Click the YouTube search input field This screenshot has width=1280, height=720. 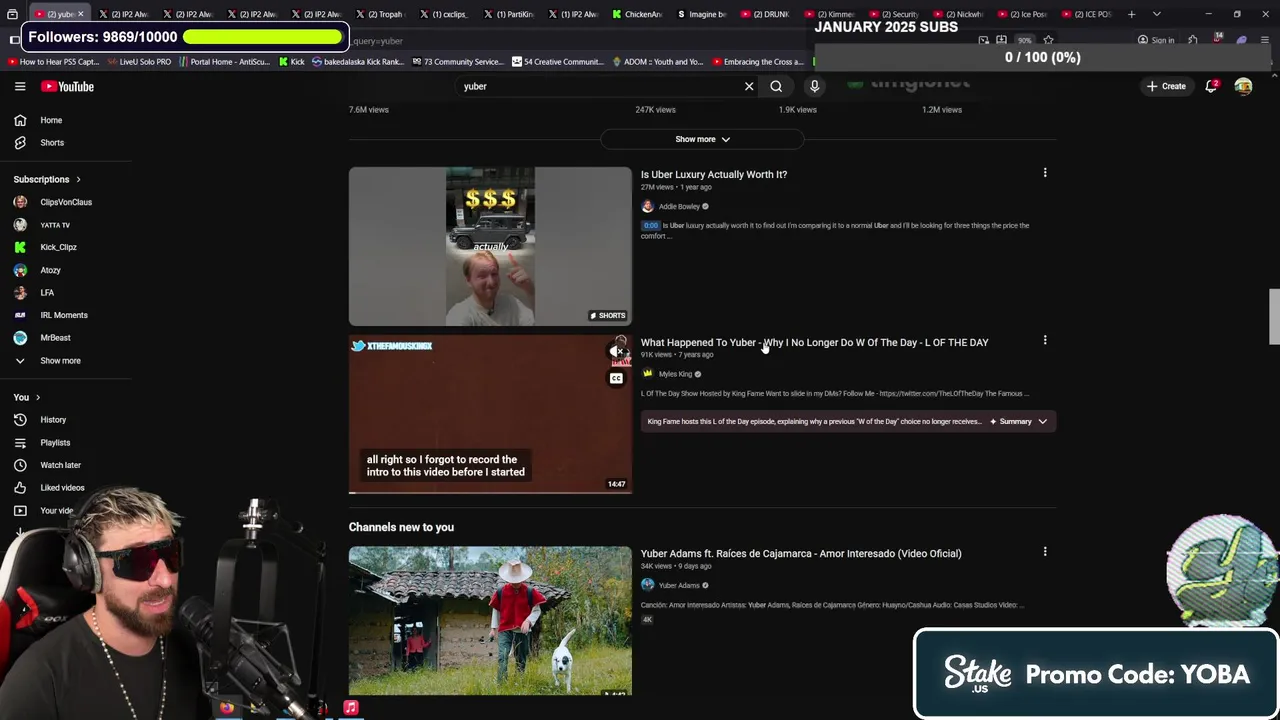click(x=600, y=87)
